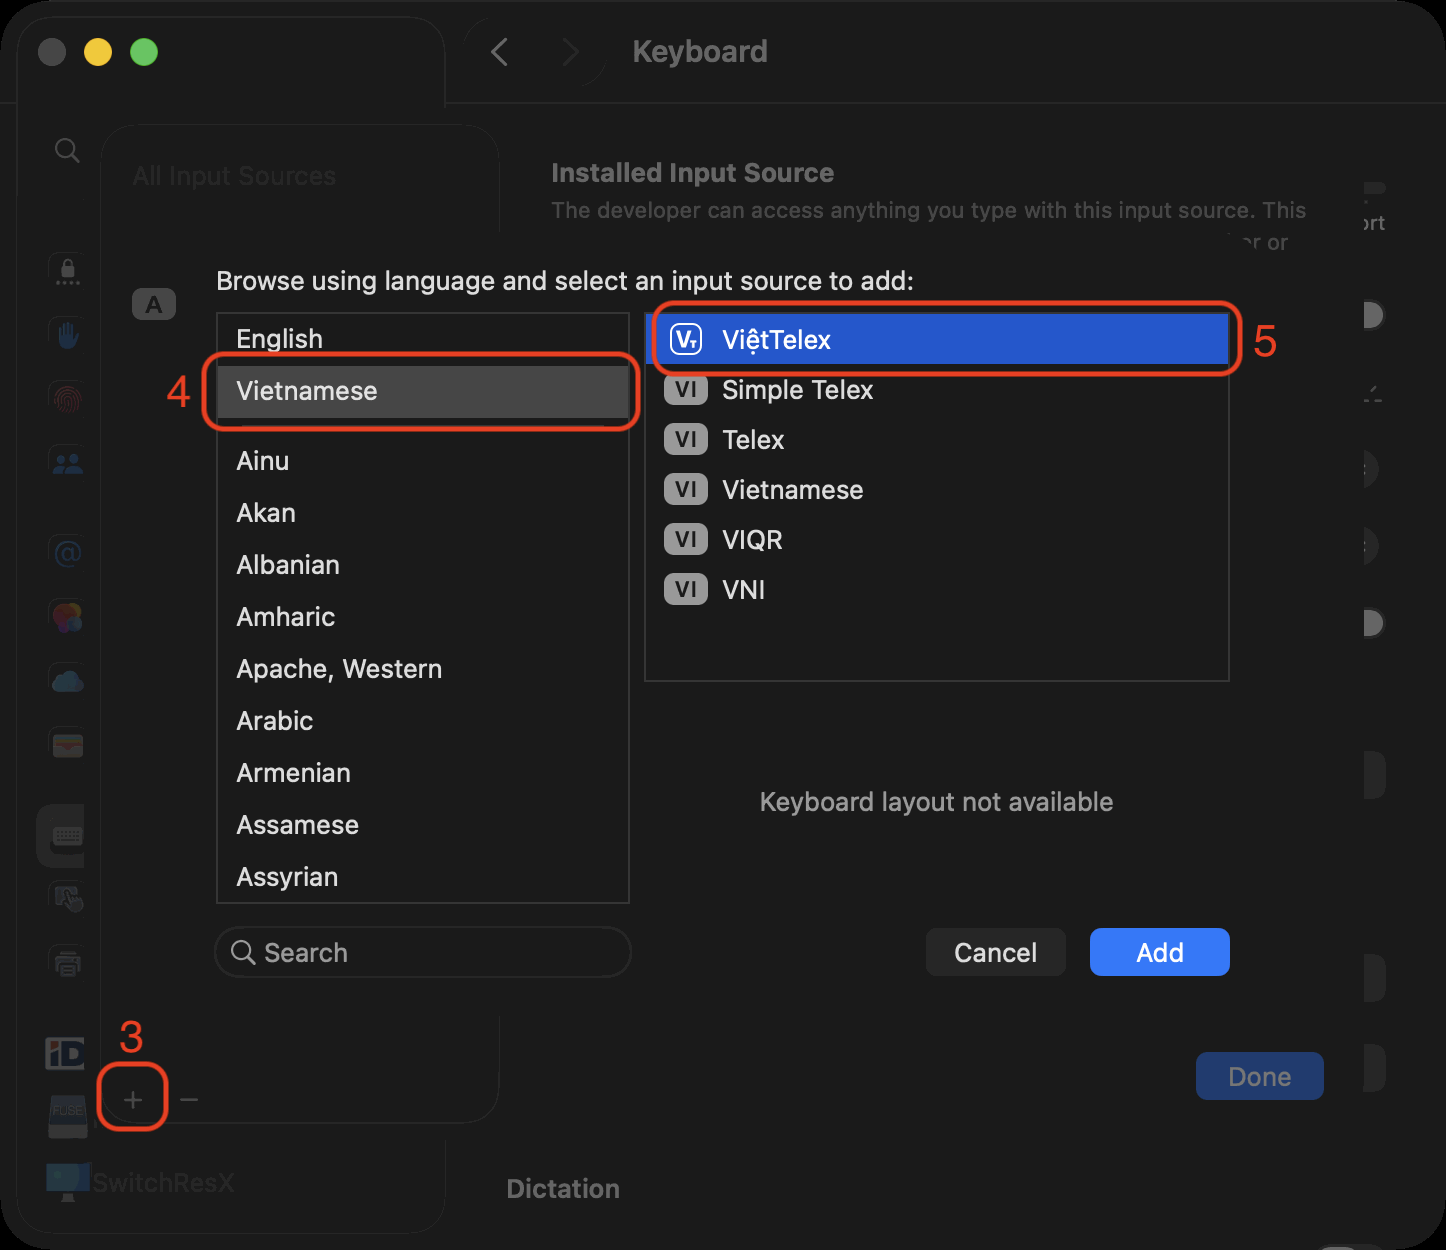The width and height of the screenshot is (1446, 1250).
Task: Click the sidebar search magnifier icon
Action: [x=67, y=150]
